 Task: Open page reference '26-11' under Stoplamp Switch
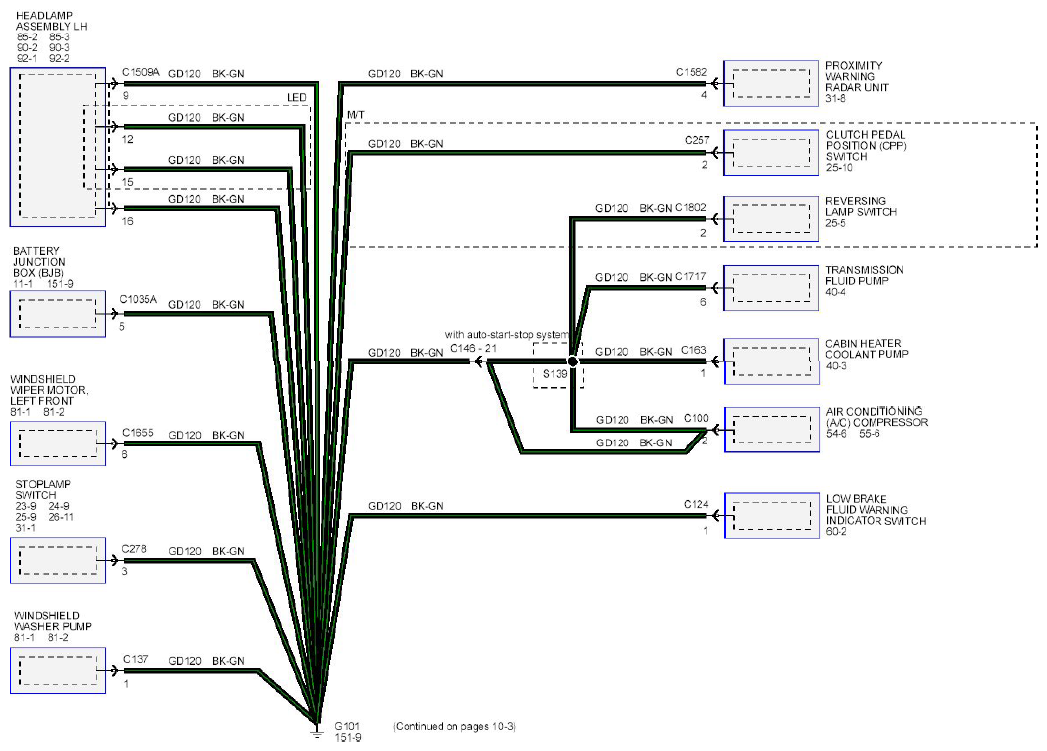click(x=61, y=517)
